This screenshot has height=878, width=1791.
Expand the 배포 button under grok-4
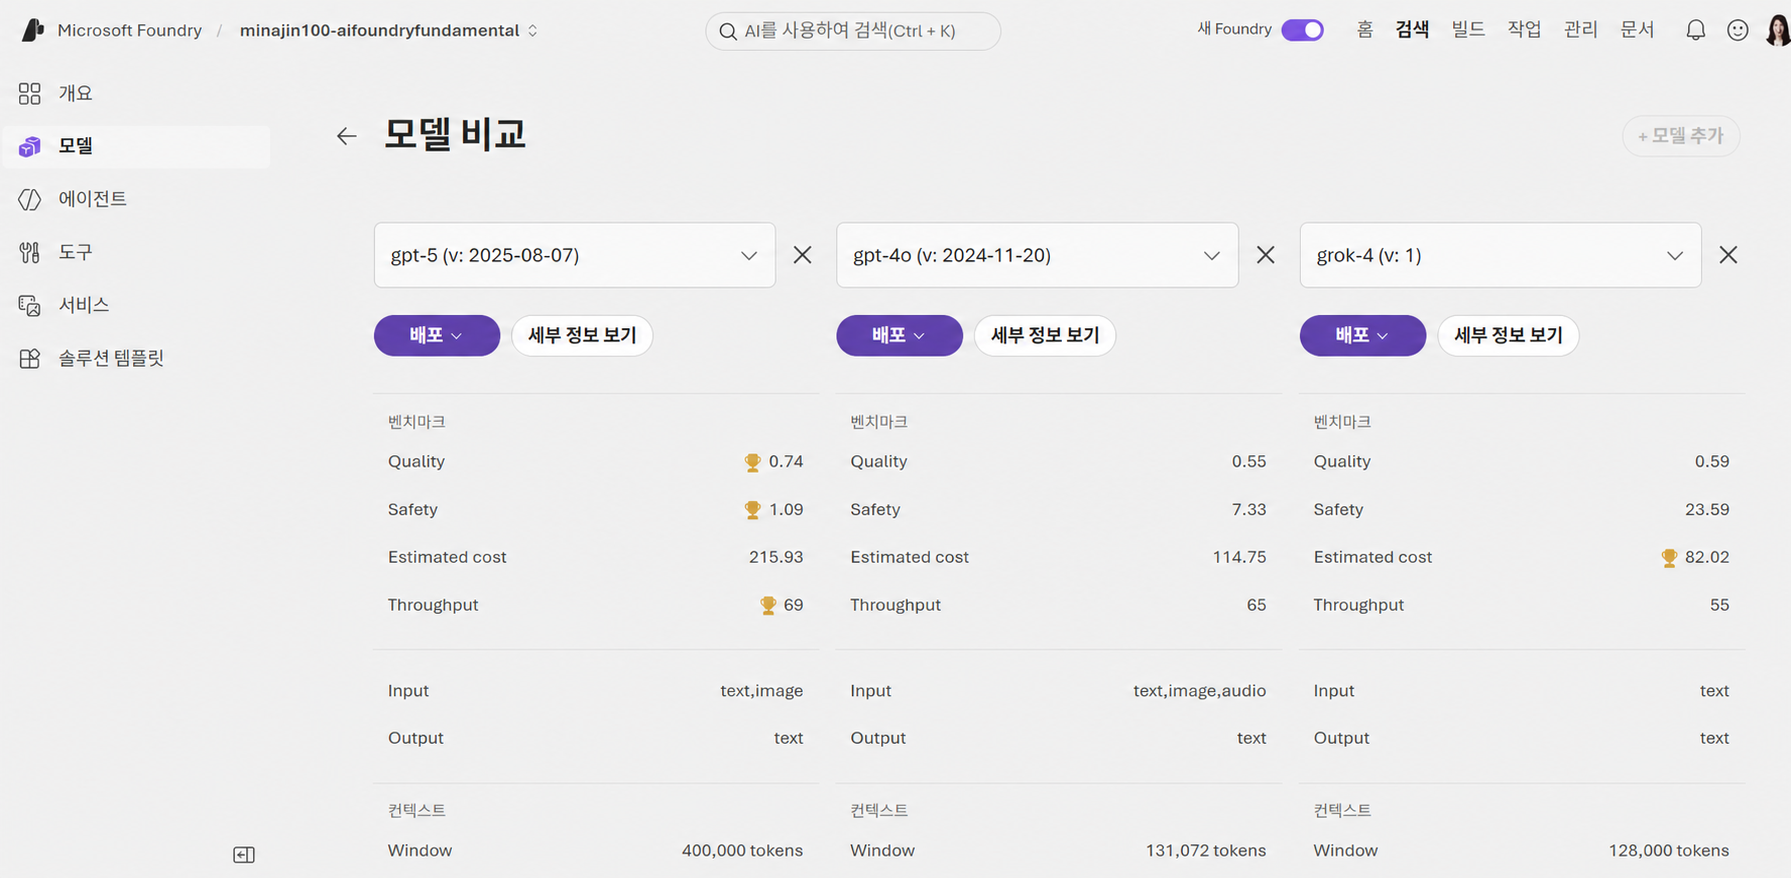click(1363, 335)
